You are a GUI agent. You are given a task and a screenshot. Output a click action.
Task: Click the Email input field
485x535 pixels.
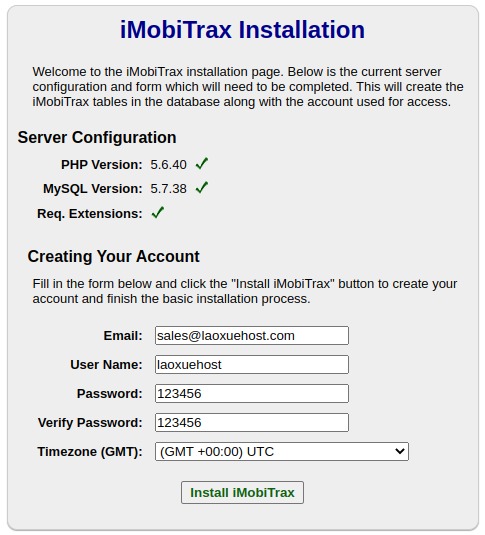(252, 335)
